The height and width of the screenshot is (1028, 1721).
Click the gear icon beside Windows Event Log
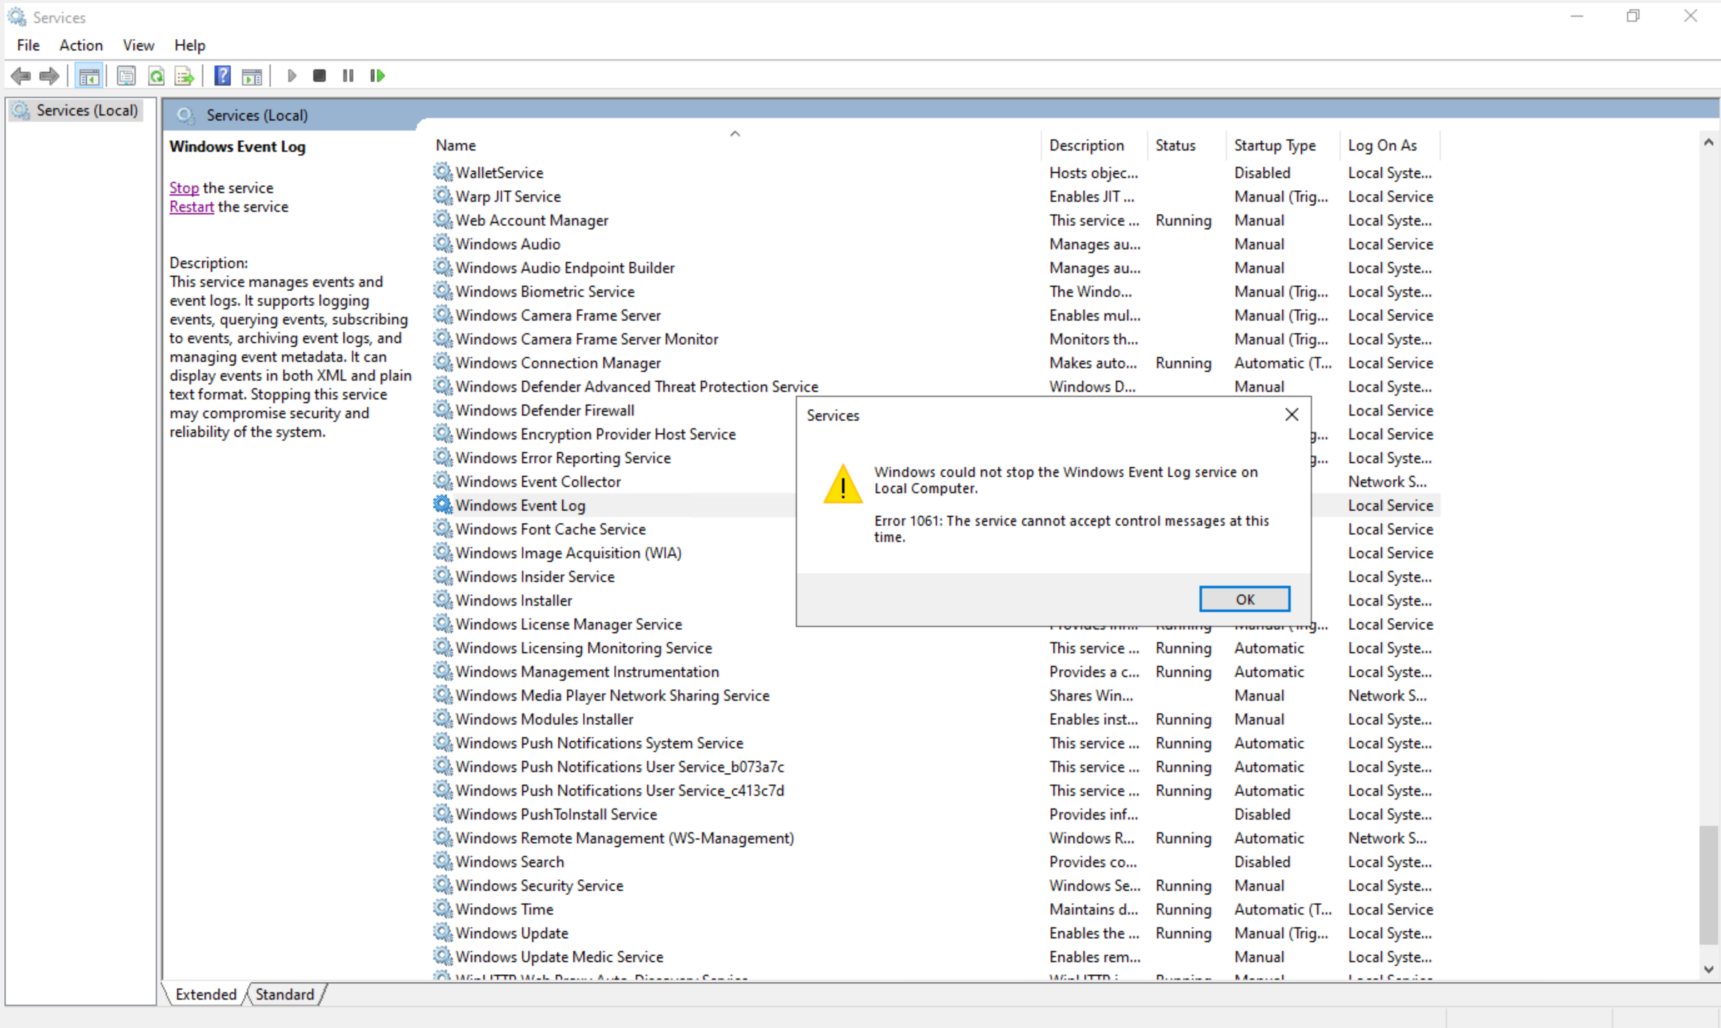[442, 505]
